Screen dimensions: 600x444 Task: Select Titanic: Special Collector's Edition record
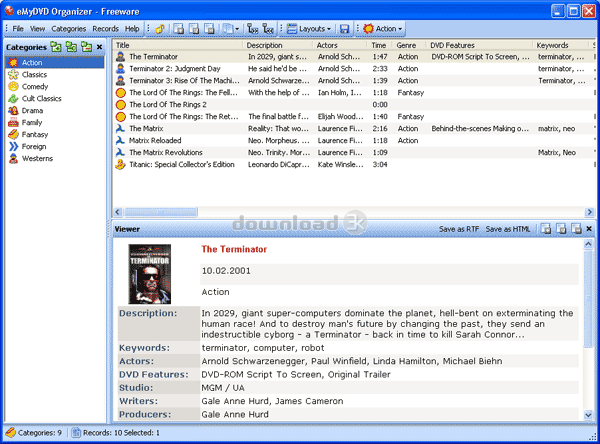tap(354, 165)
